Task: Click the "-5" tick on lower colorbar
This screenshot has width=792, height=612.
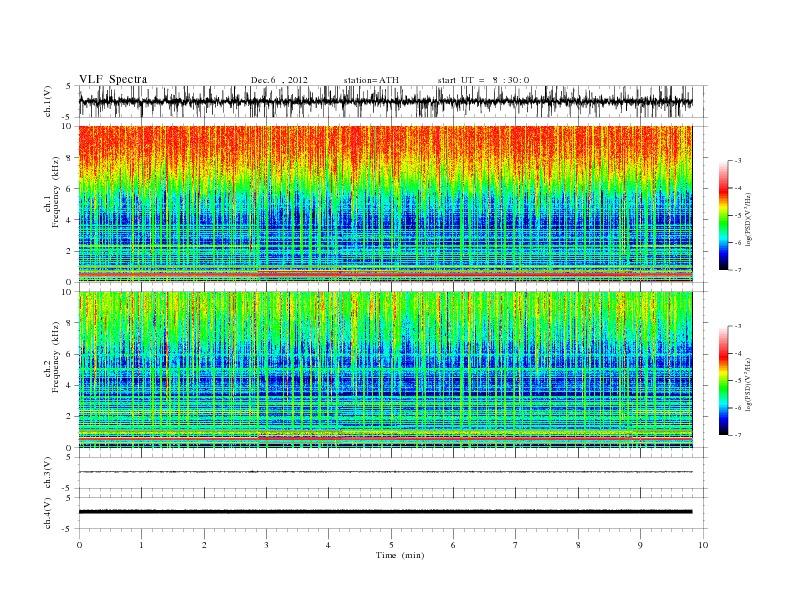Action: [737, 381]
